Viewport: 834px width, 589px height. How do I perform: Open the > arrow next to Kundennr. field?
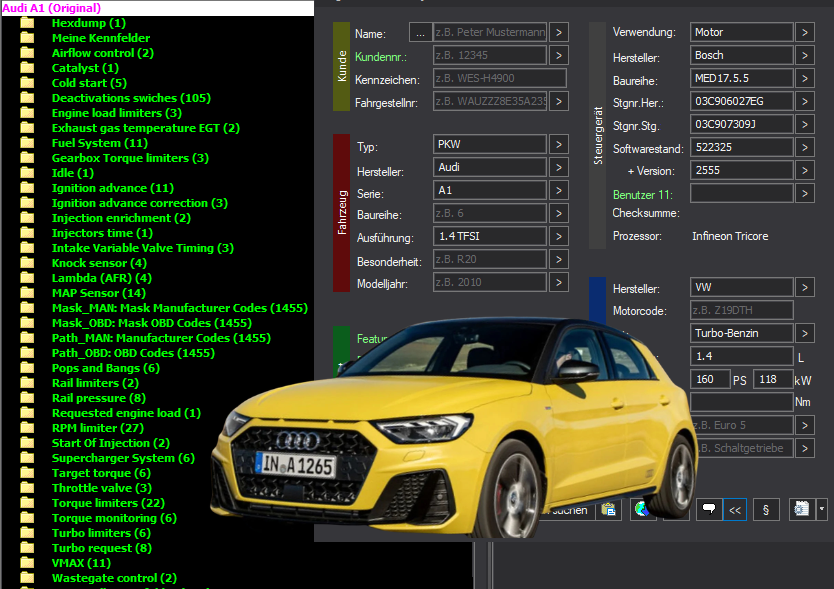point(558,55)
